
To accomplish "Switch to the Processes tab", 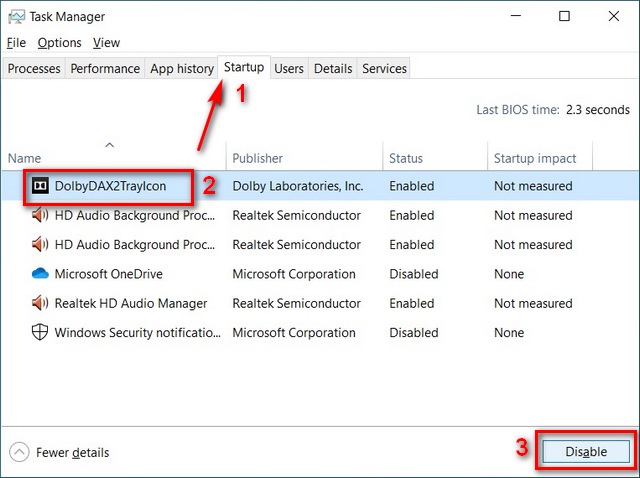I will (34, 68).
